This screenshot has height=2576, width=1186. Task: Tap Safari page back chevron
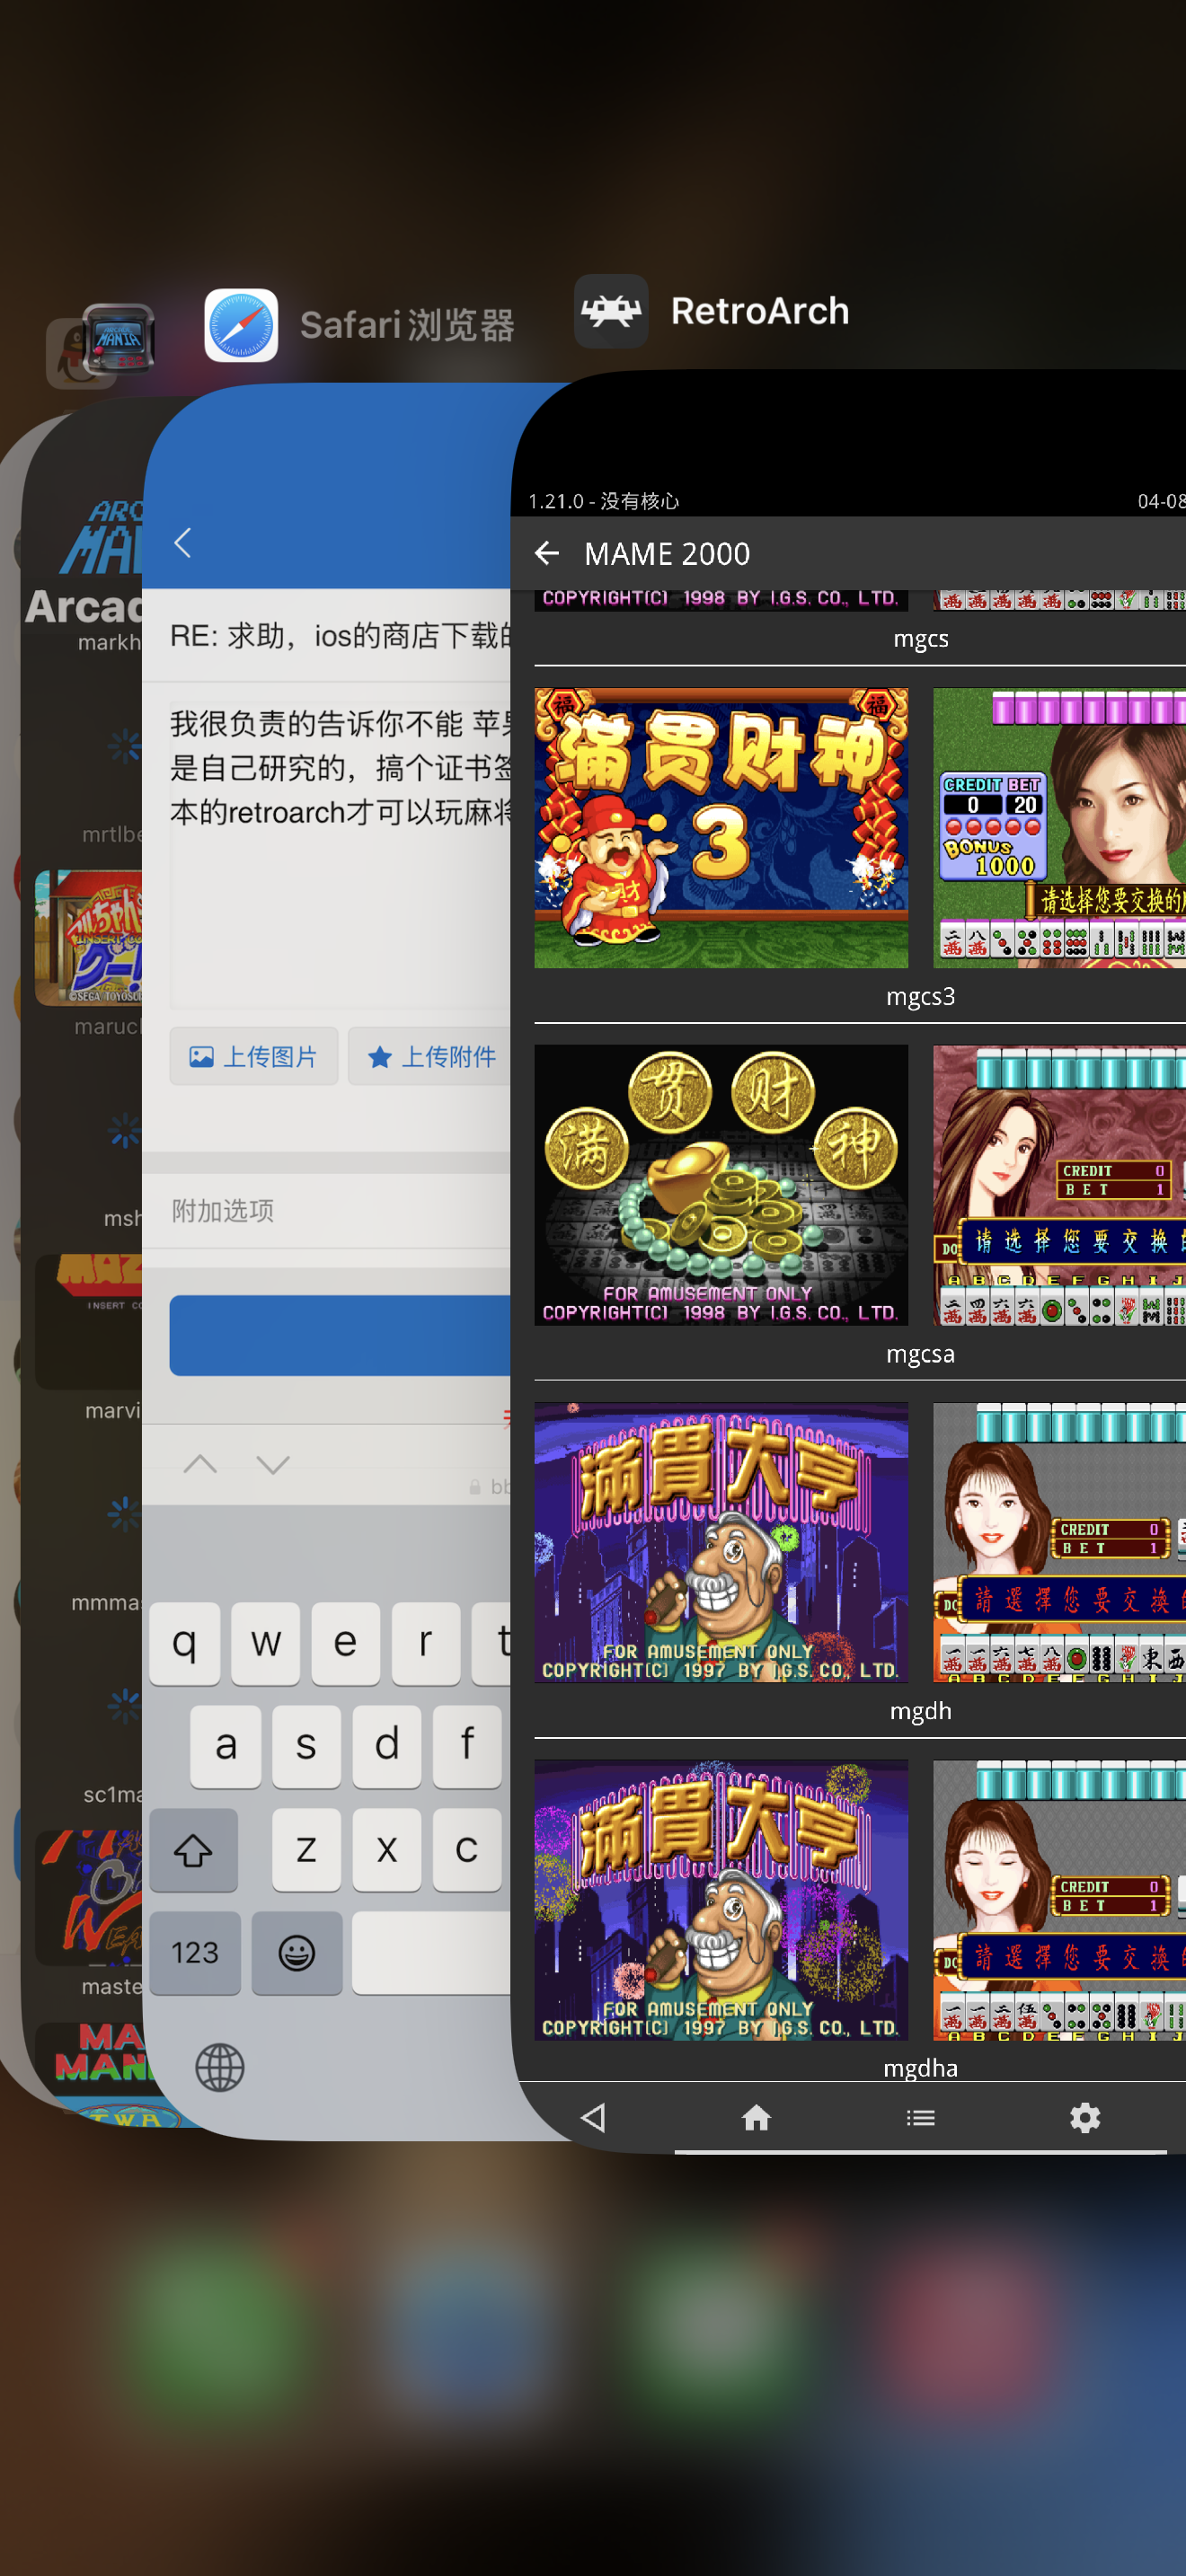point(182,543)
